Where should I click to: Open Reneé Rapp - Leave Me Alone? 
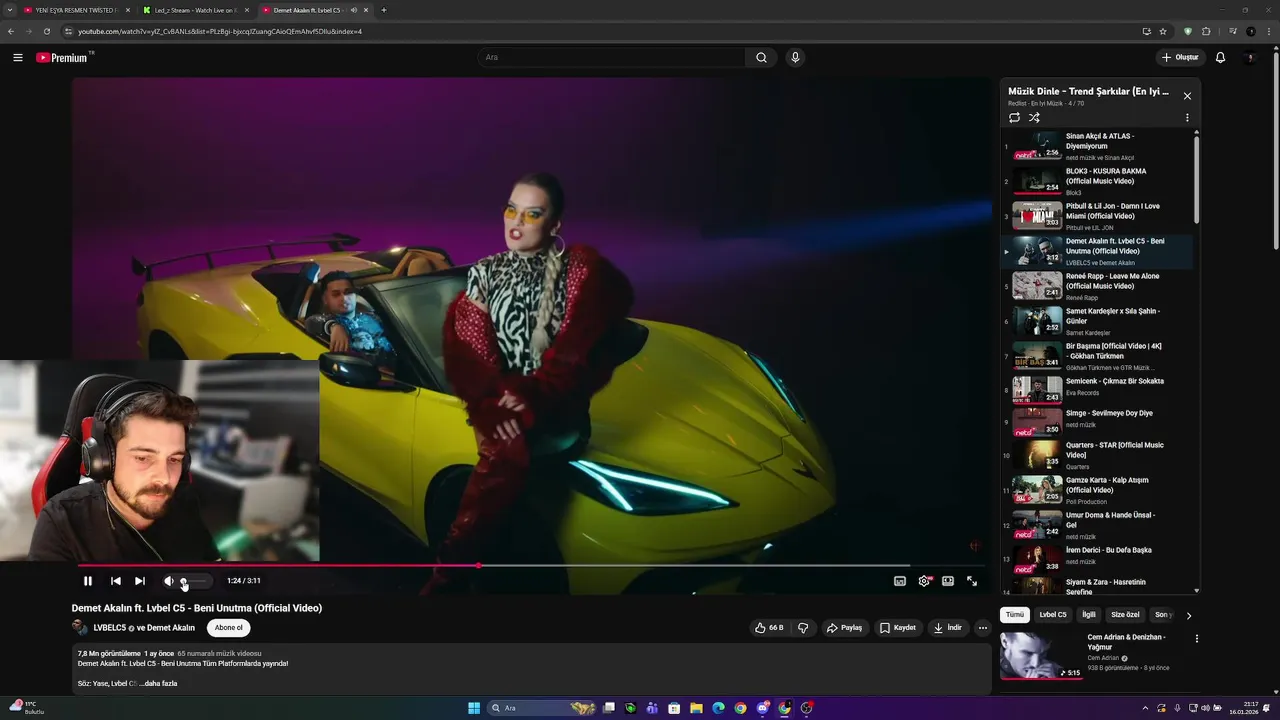pyautogui.click(x=1098, y=286)
